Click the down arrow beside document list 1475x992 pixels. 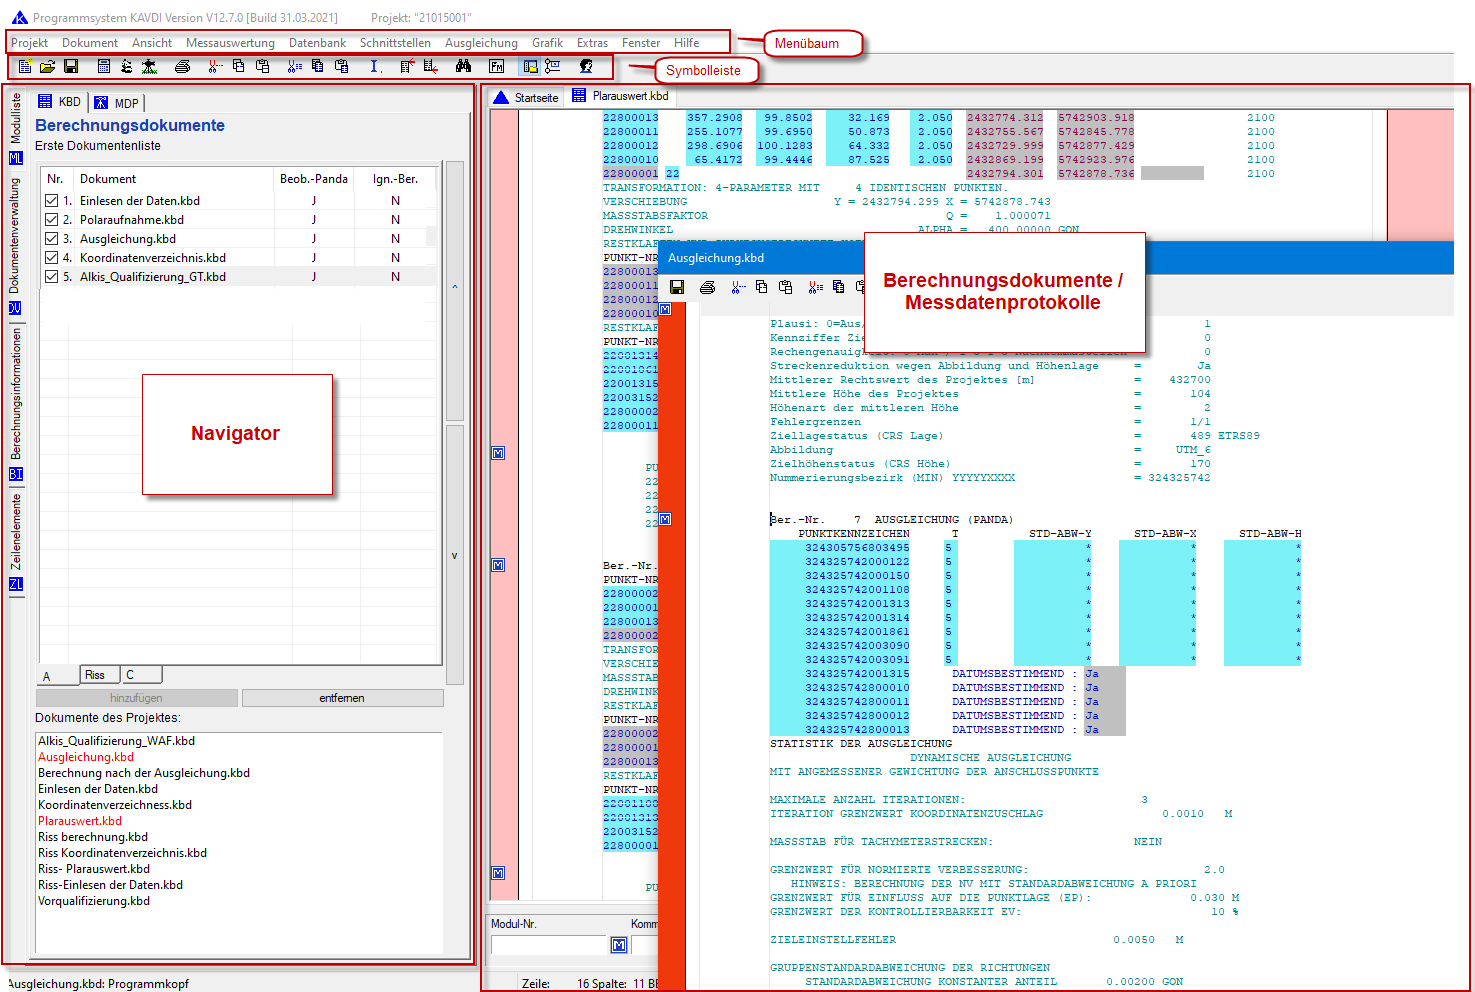pos(454,555)
